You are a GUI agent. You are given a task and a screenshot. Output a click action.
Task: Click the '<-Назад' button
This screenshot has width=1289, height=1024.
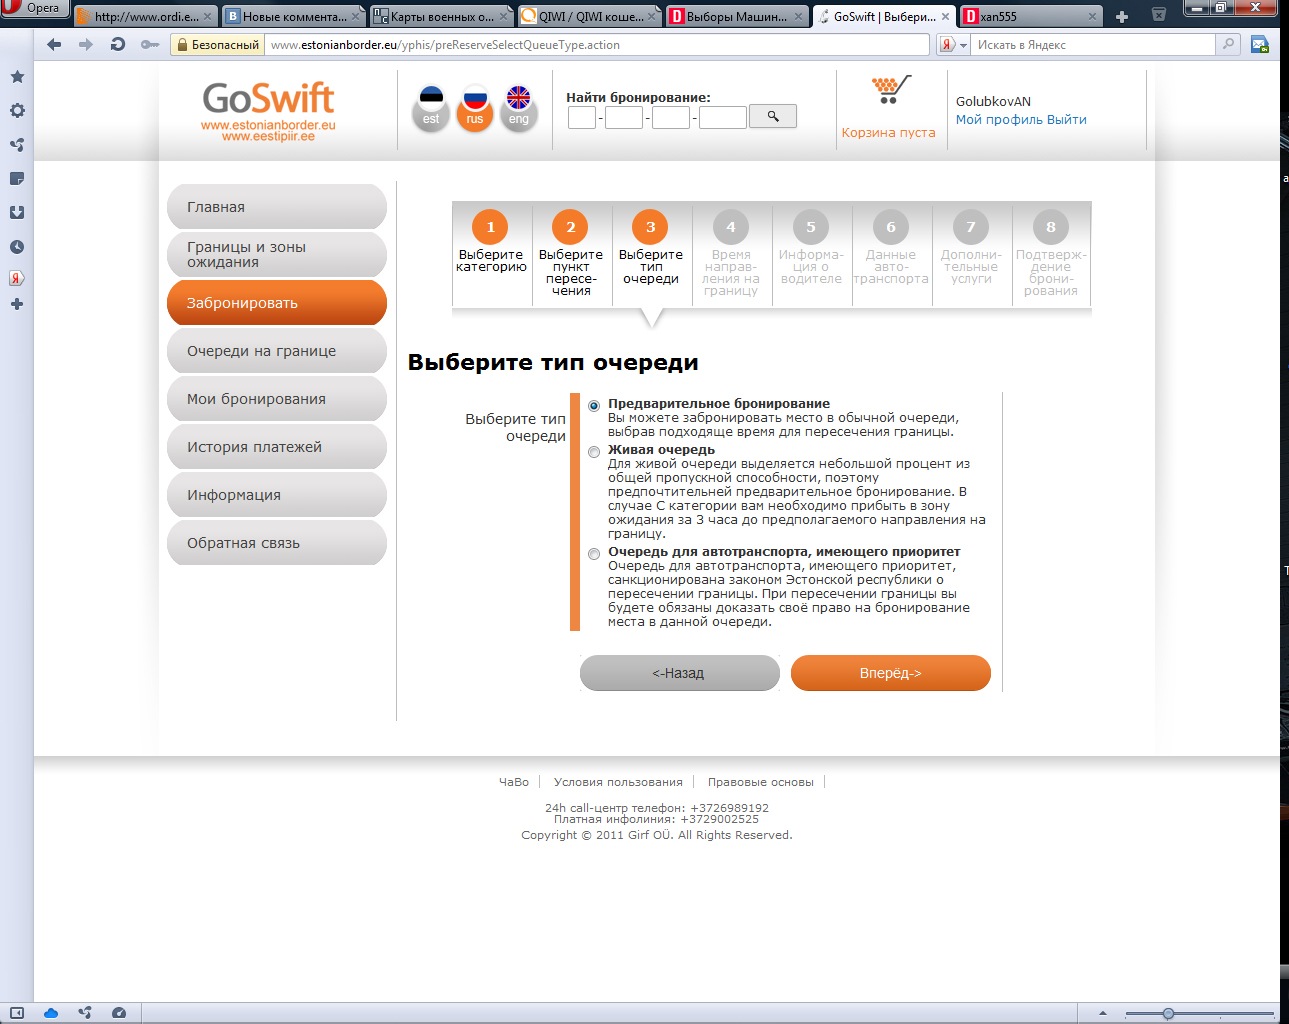pos(679,673)
